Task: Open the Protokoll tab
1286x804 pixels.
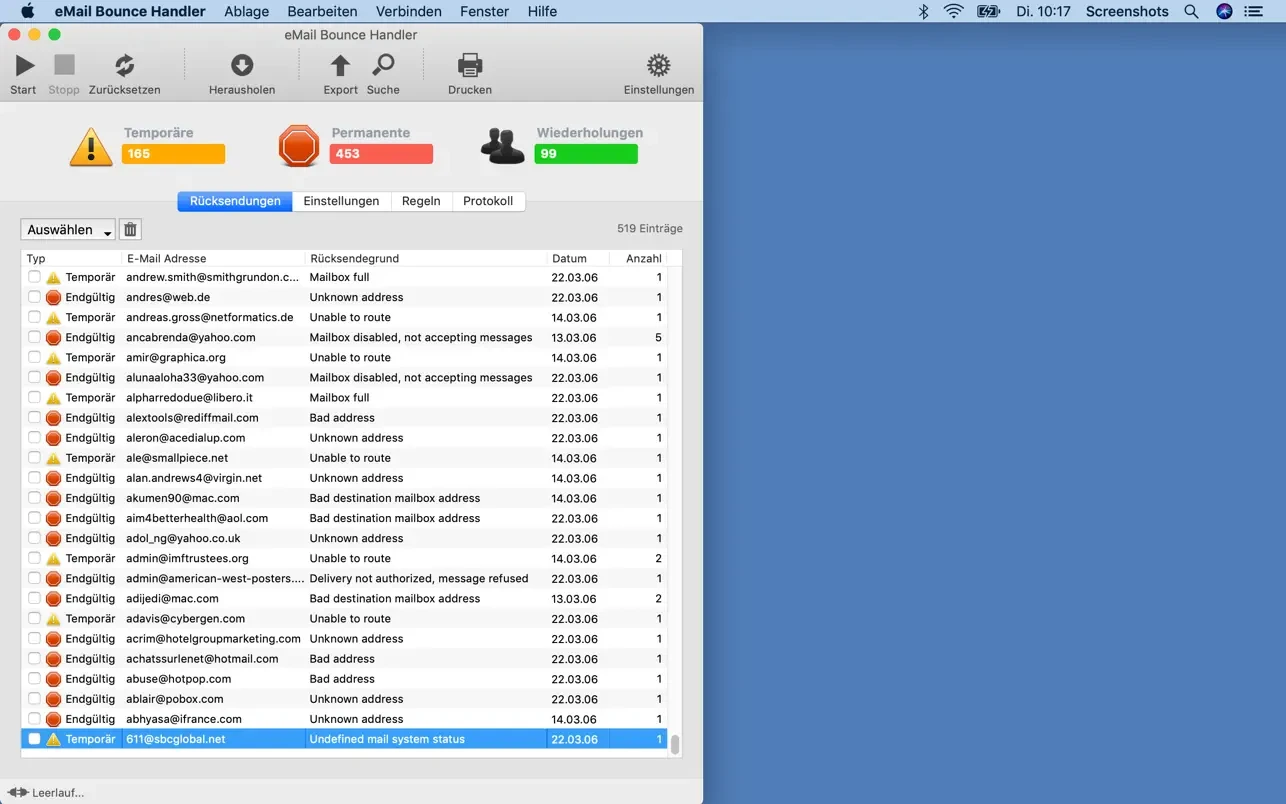Action: (x=488, y=201)
